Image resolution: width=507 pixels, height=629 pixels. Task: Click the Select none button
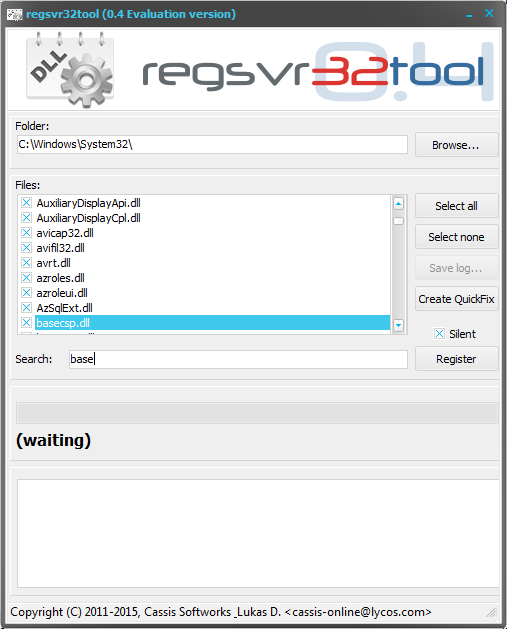456,237
